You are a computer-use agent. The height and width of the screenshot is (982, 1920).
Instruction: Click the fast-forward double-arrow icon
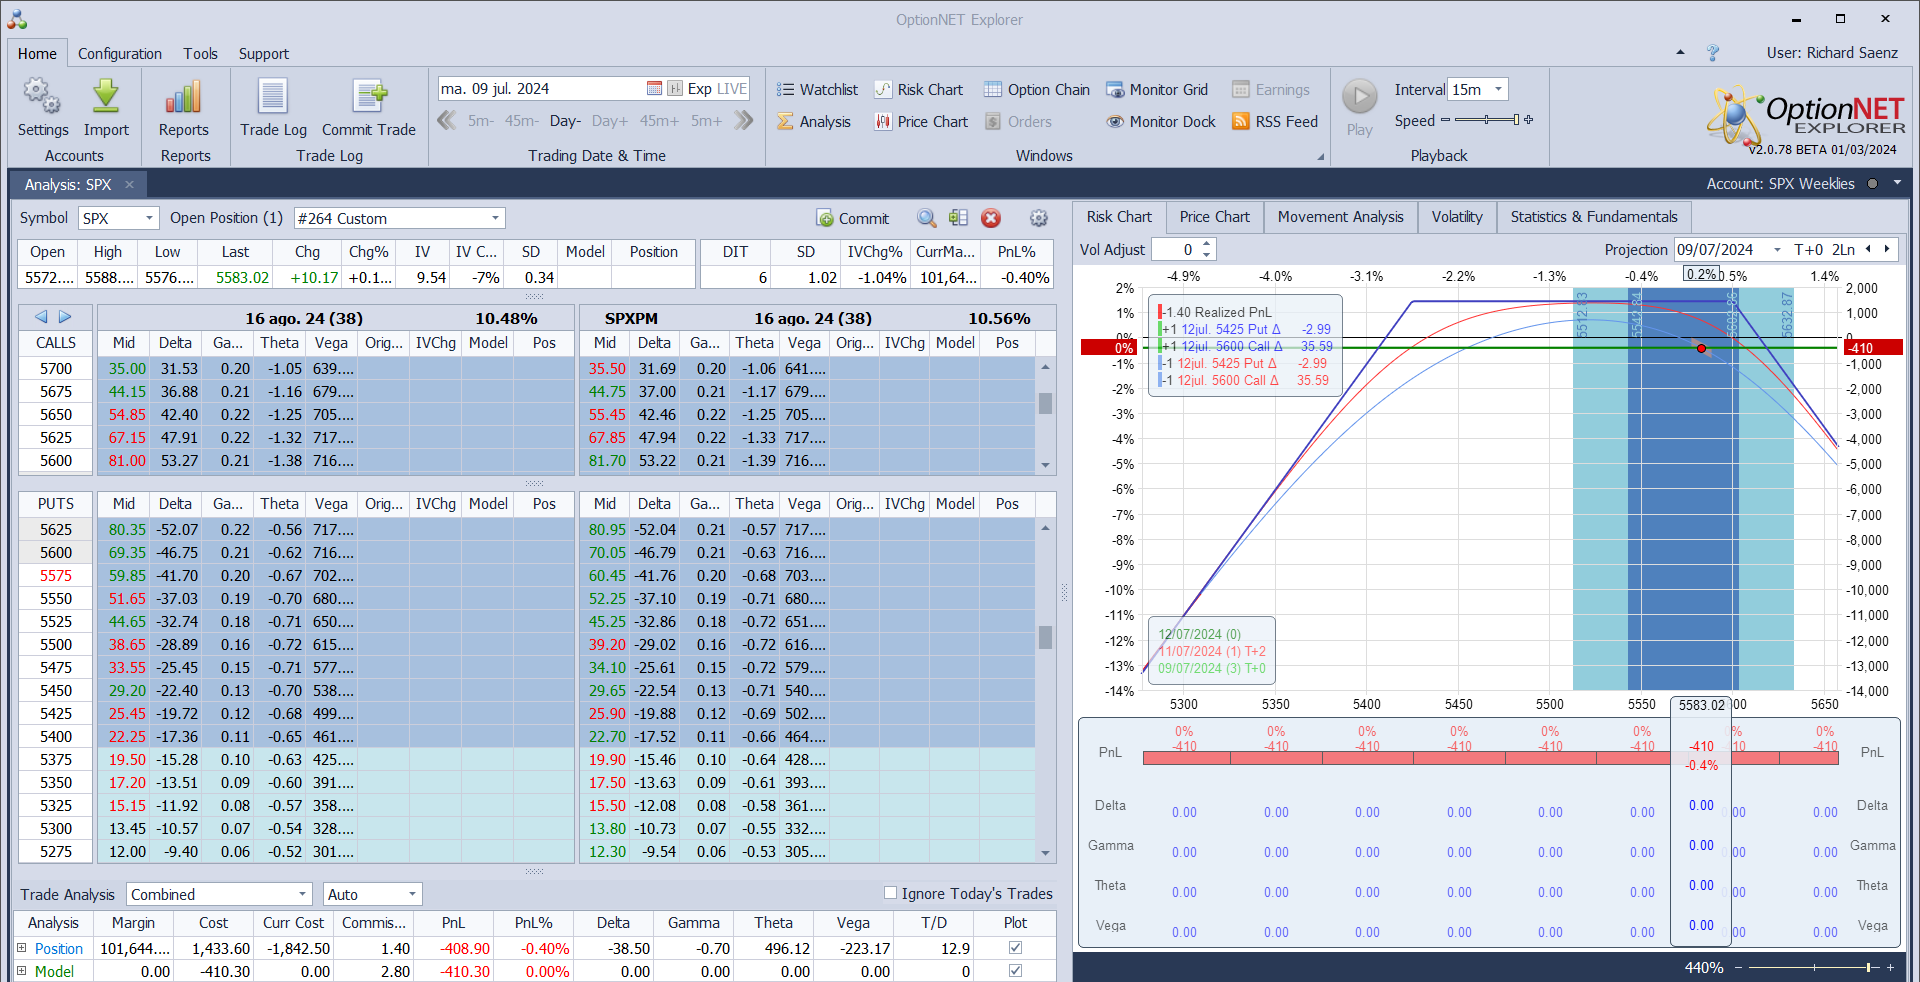(743, 121)
